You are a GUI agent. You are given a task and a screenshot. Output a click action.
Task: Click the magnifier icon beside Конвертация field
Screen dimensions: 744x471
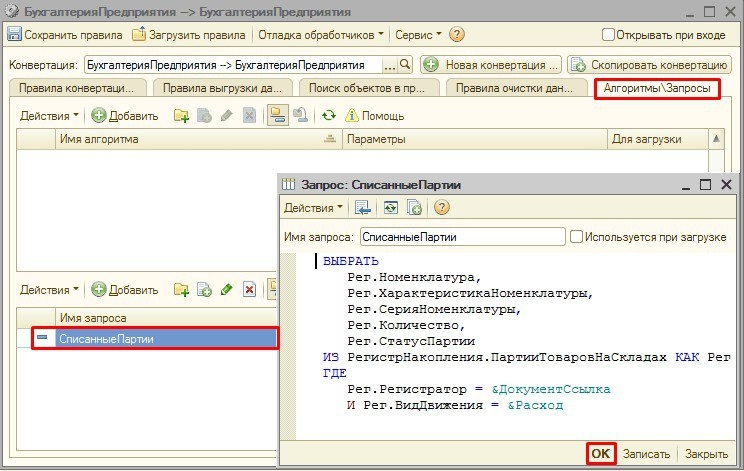pyautogui.click(x=405, y=65)
